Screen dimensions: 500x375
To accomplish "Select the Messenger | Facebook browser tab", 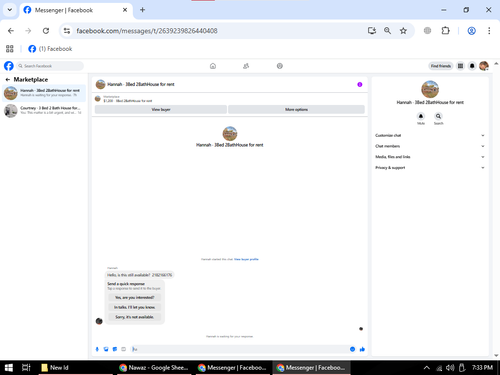I will pyautogui.click(x=76, y=10).
